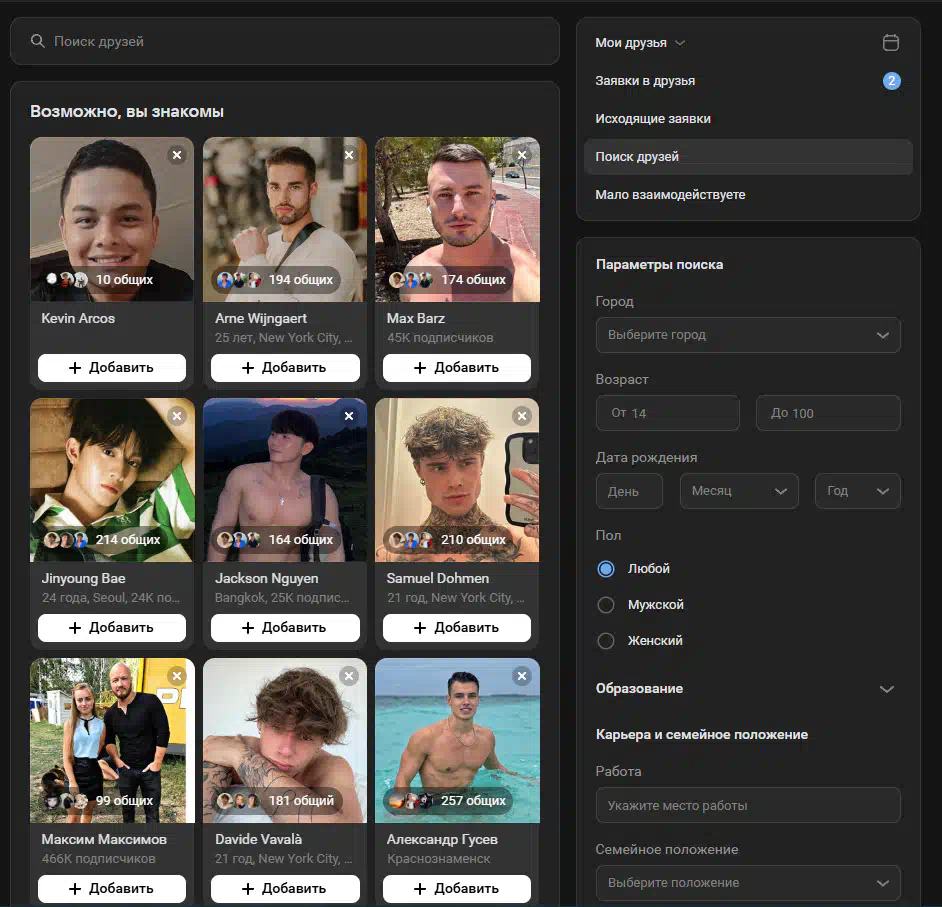Image resolution: width=942 pixels, height=907 pixels.
Task: Open the Месяц birth month dropdown
Action: coord(739,491)
